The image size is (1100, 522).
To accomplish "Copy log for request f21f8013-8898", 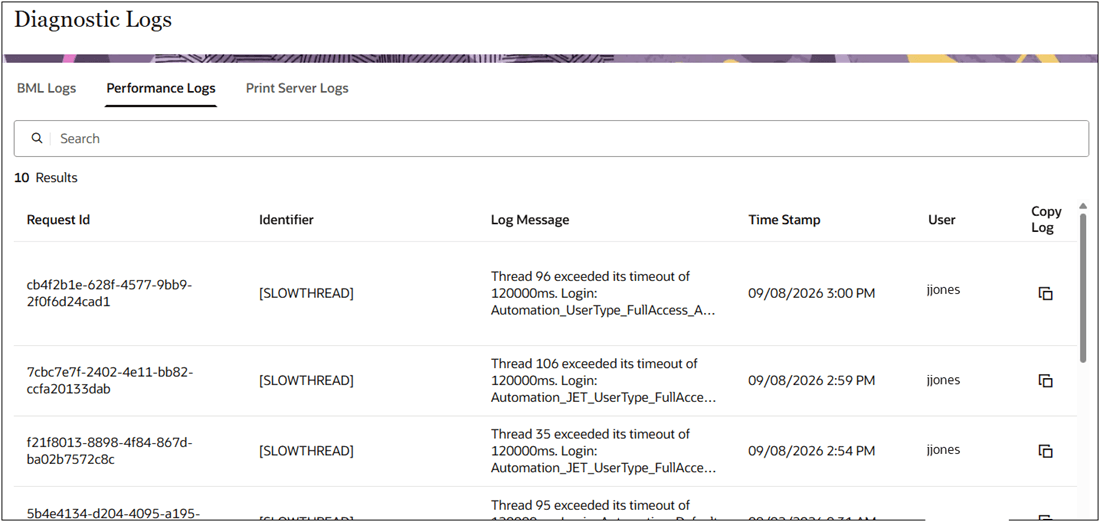I will pos(1045,451).
